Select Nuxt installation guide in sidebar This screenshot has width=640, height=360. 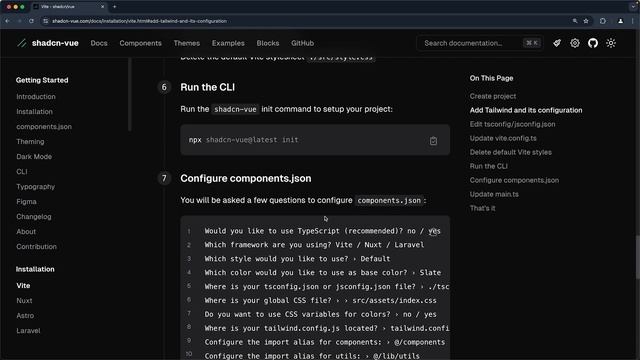point(24,301)
